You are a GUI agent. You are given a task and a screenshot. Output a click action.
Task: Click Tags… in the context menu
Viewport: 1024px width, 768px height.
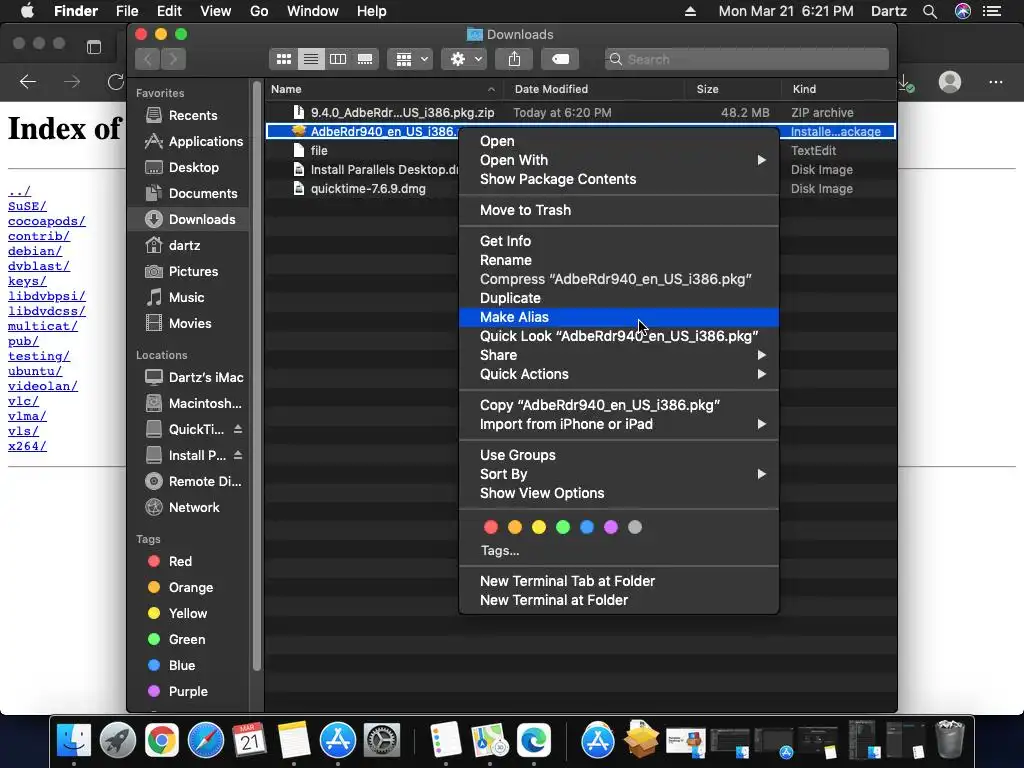(x=500, y=551)
